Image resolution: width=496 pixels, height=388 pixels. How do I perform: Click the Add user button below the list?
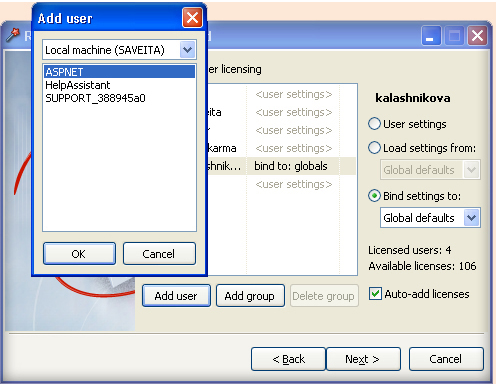click(x=176, y=296)
